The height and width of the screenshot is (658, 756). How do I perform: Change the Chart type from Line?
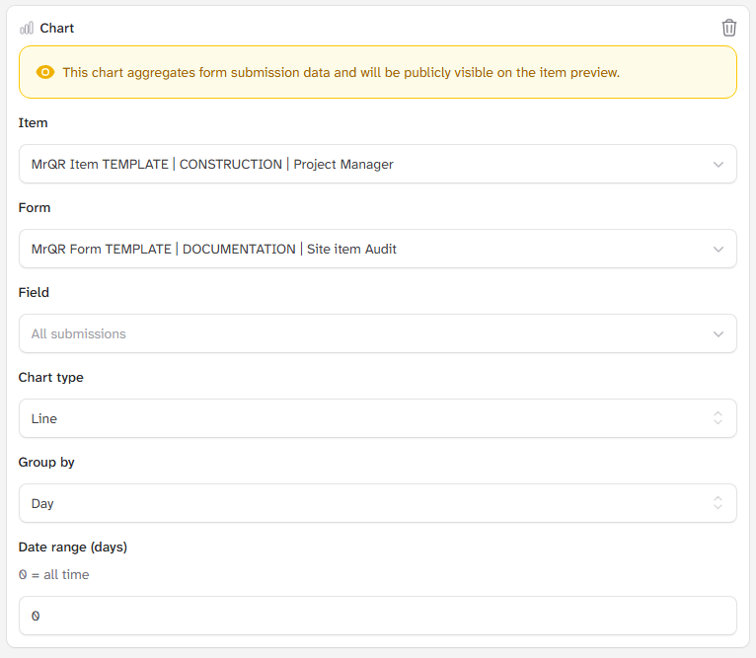(378, 418)
